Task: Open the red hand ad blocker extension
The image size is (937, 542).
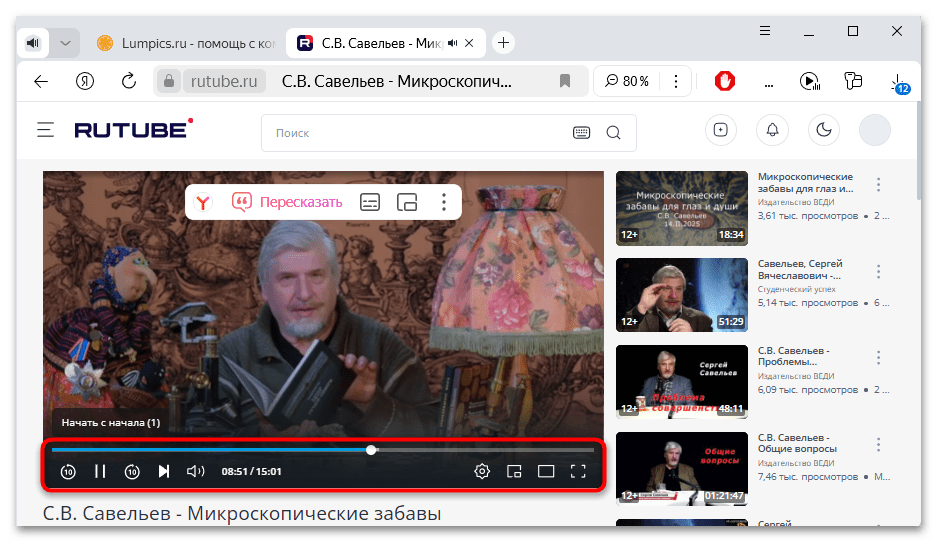Action: tap(724, 81)
